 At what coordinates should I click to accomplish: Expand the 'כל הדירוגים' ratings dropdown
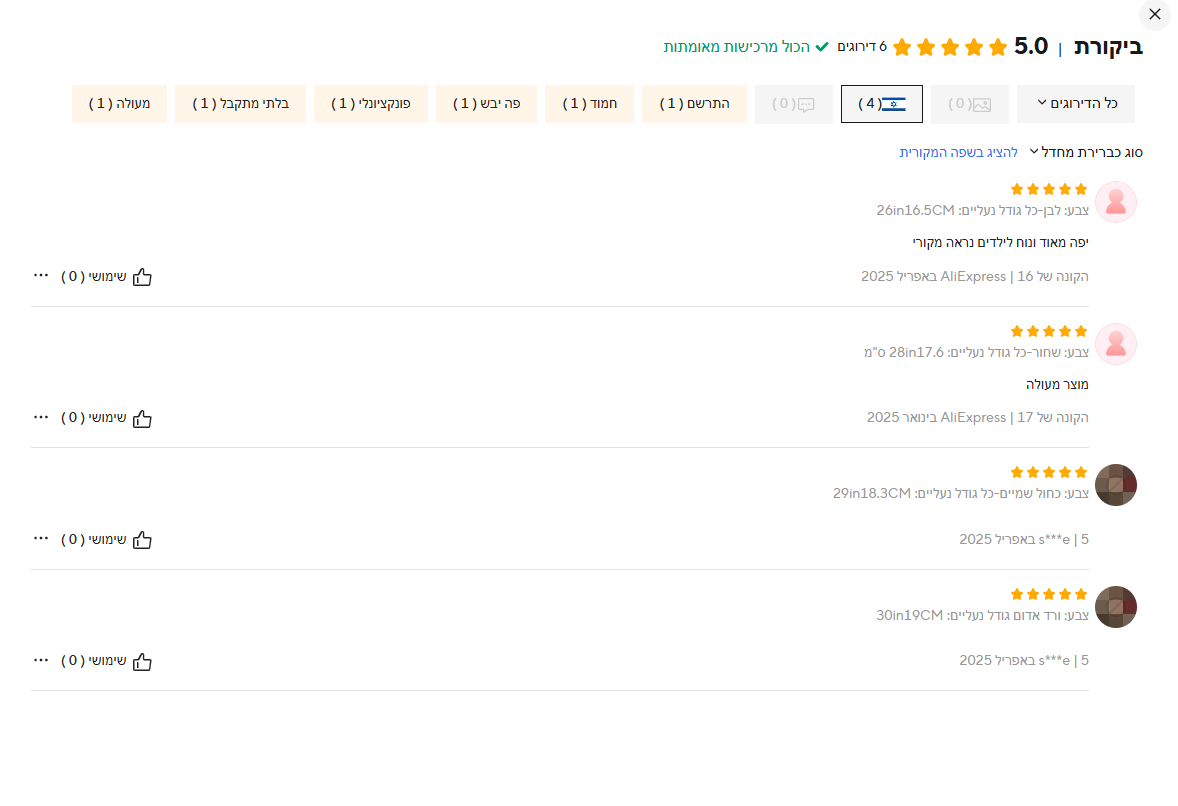pos(1076,104)
